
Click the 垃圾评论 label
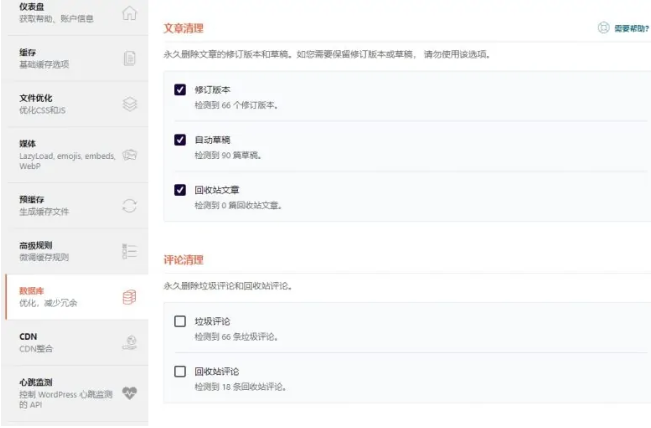[x=212, y=321]
